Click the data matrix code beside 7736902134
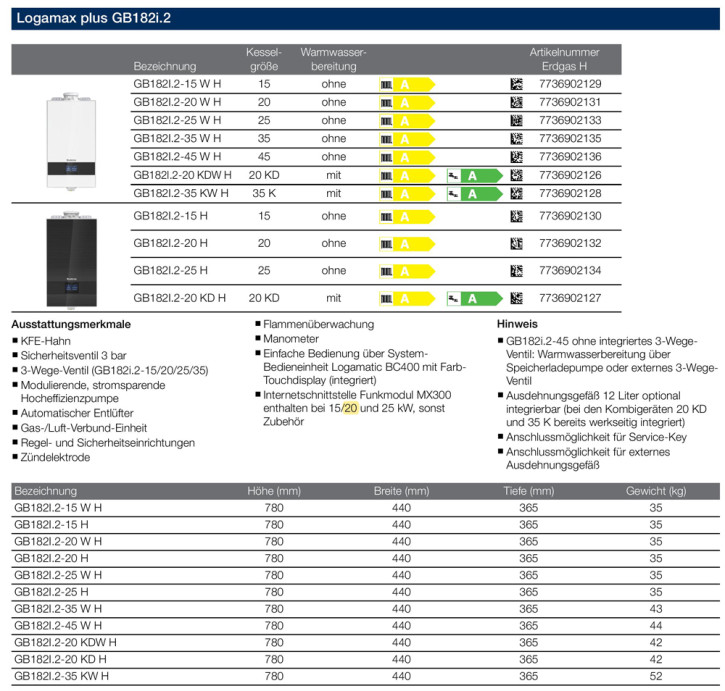This screenshot has width=725, height=691. pos(516,271)
